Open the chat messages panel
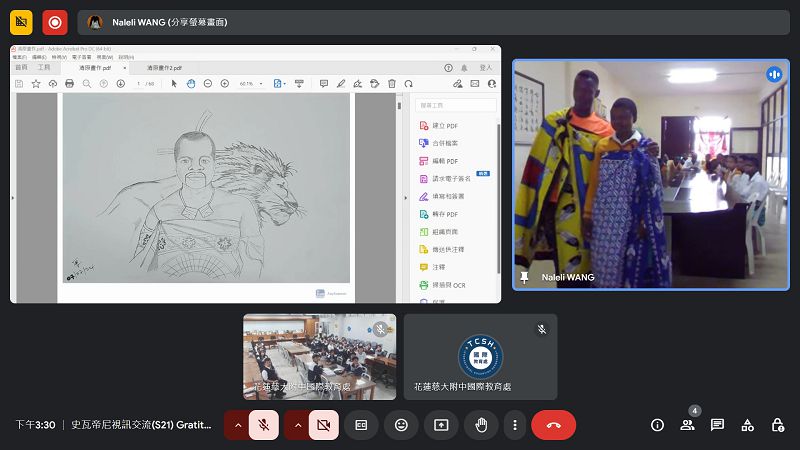800x450 pixels. [x=717, y=425]
